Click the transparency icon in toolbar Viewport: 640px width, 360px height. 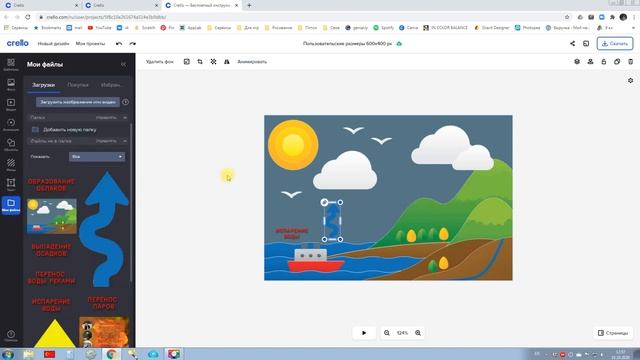213,62
